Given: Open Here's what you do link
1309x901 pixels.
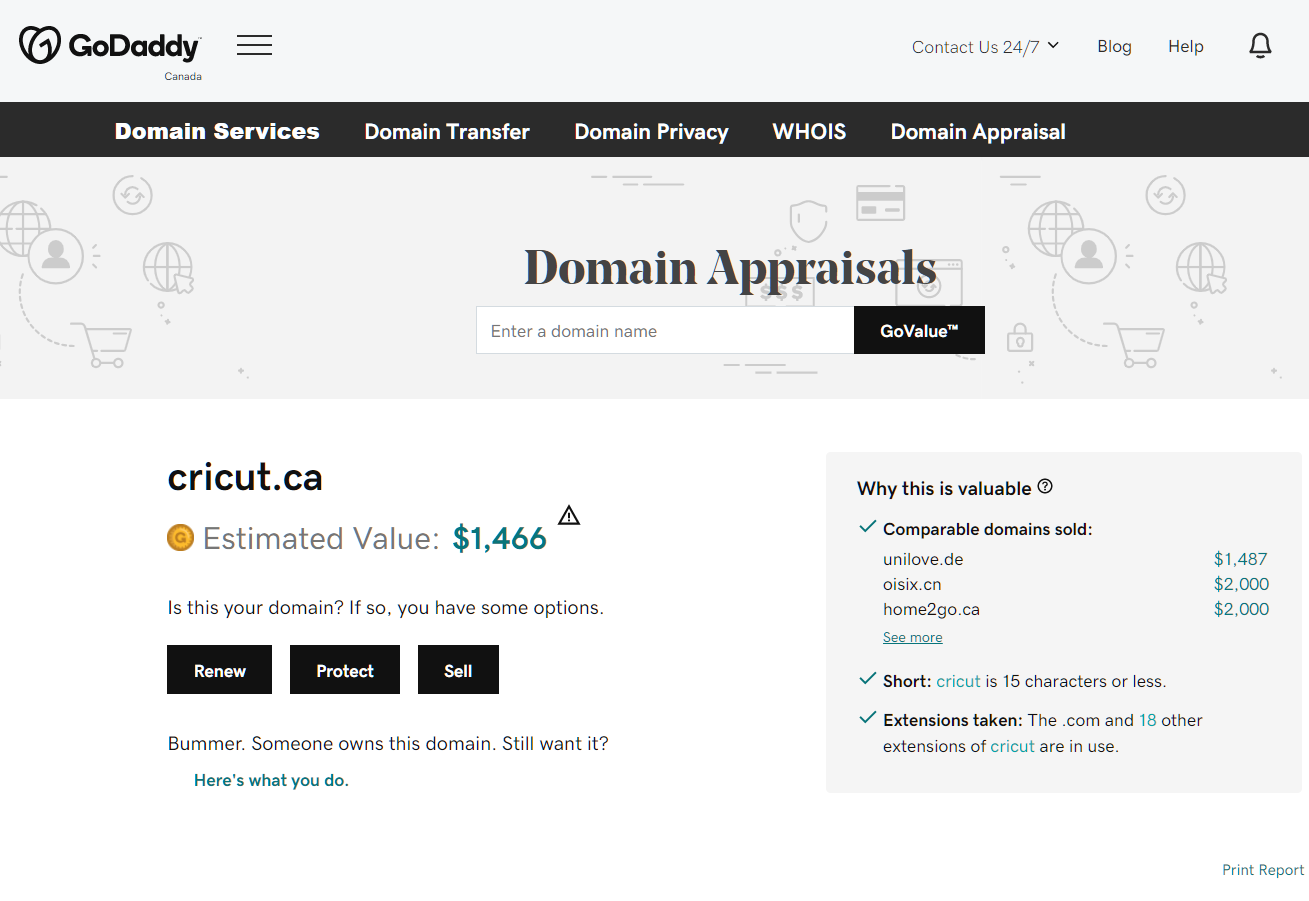Looking at the screenshot, I should (x=271, y=780).
